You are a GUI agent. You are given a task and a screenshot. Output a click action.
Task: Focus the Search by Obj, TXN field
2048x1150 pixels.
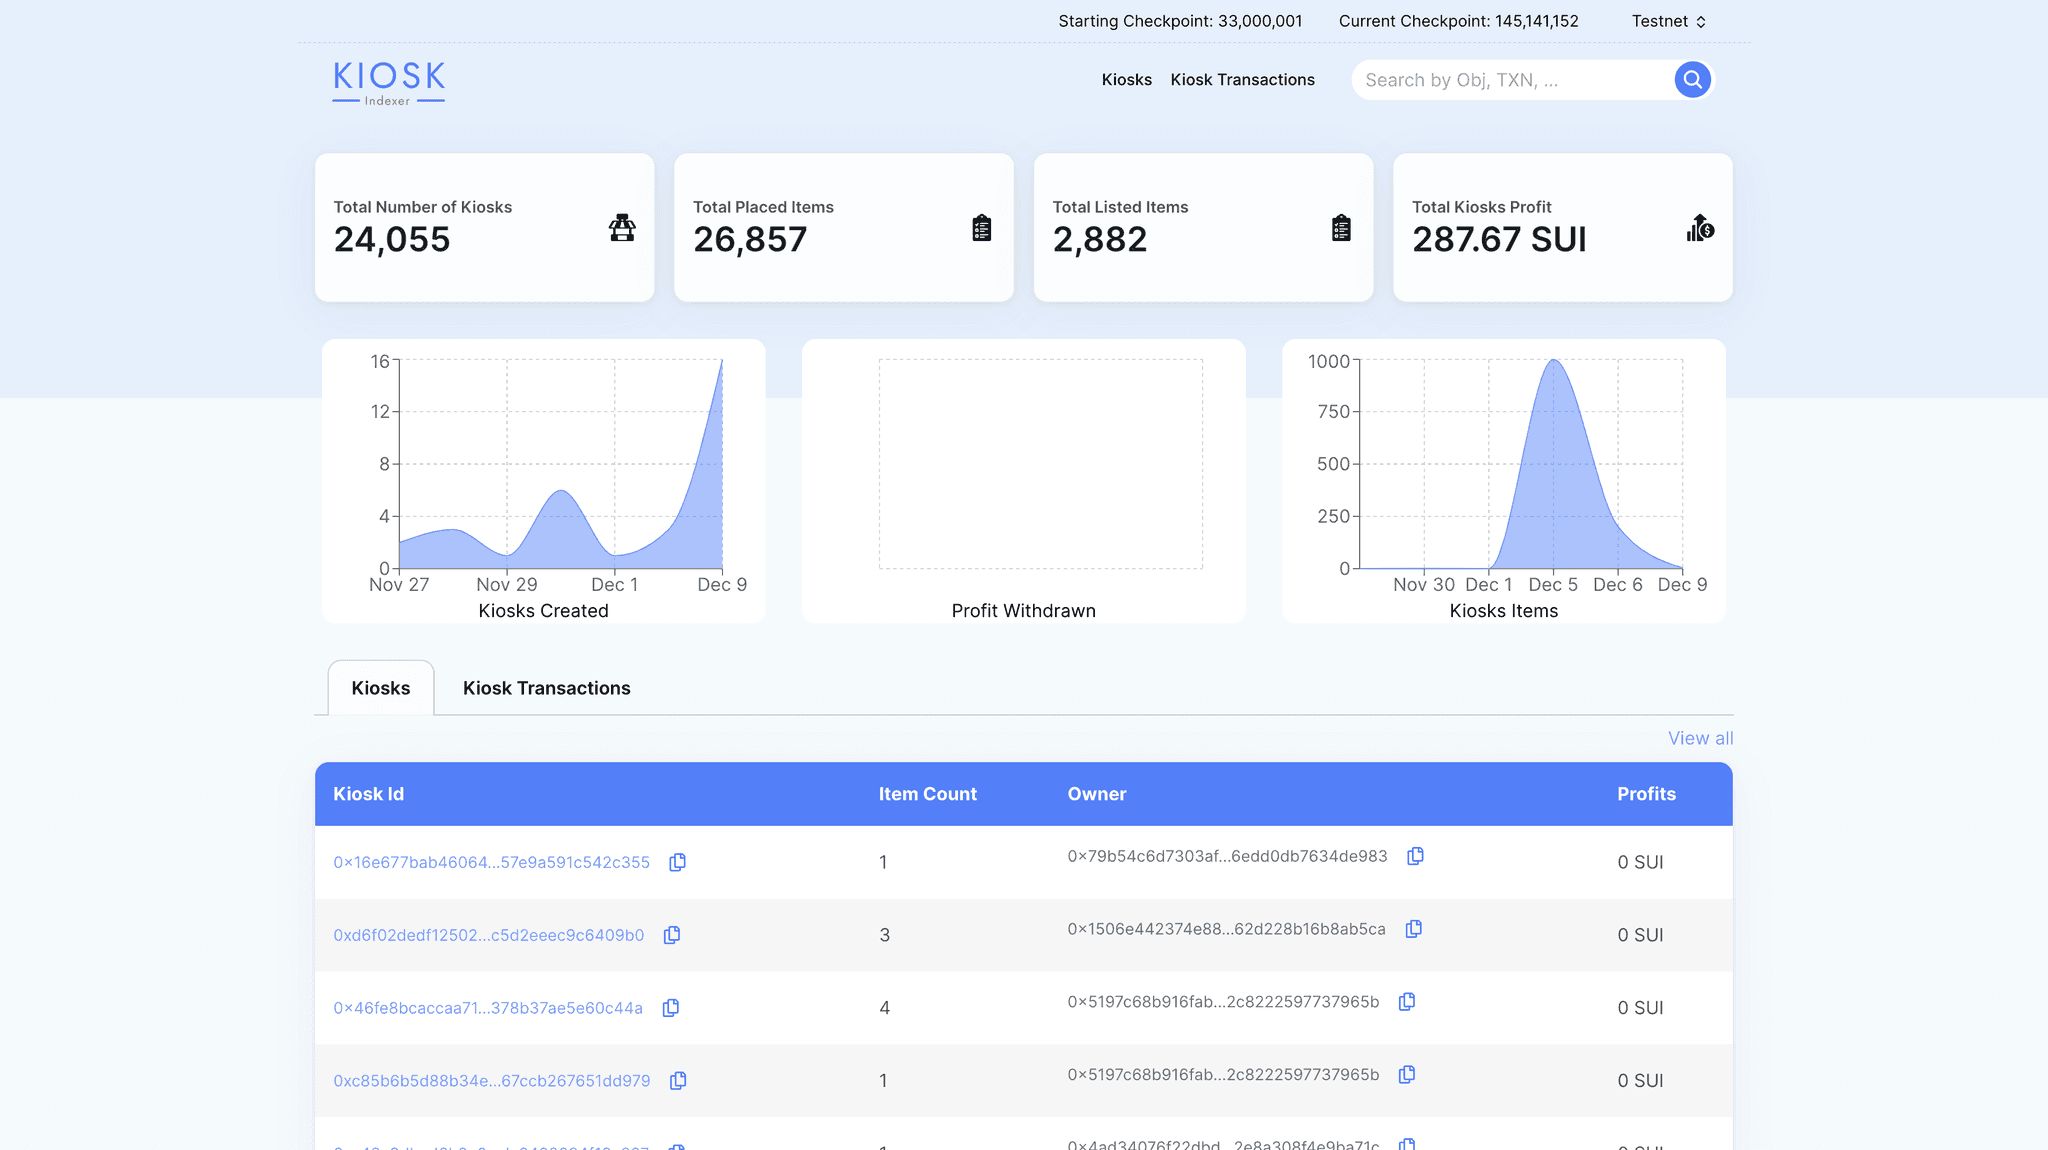click(1510, 80)
